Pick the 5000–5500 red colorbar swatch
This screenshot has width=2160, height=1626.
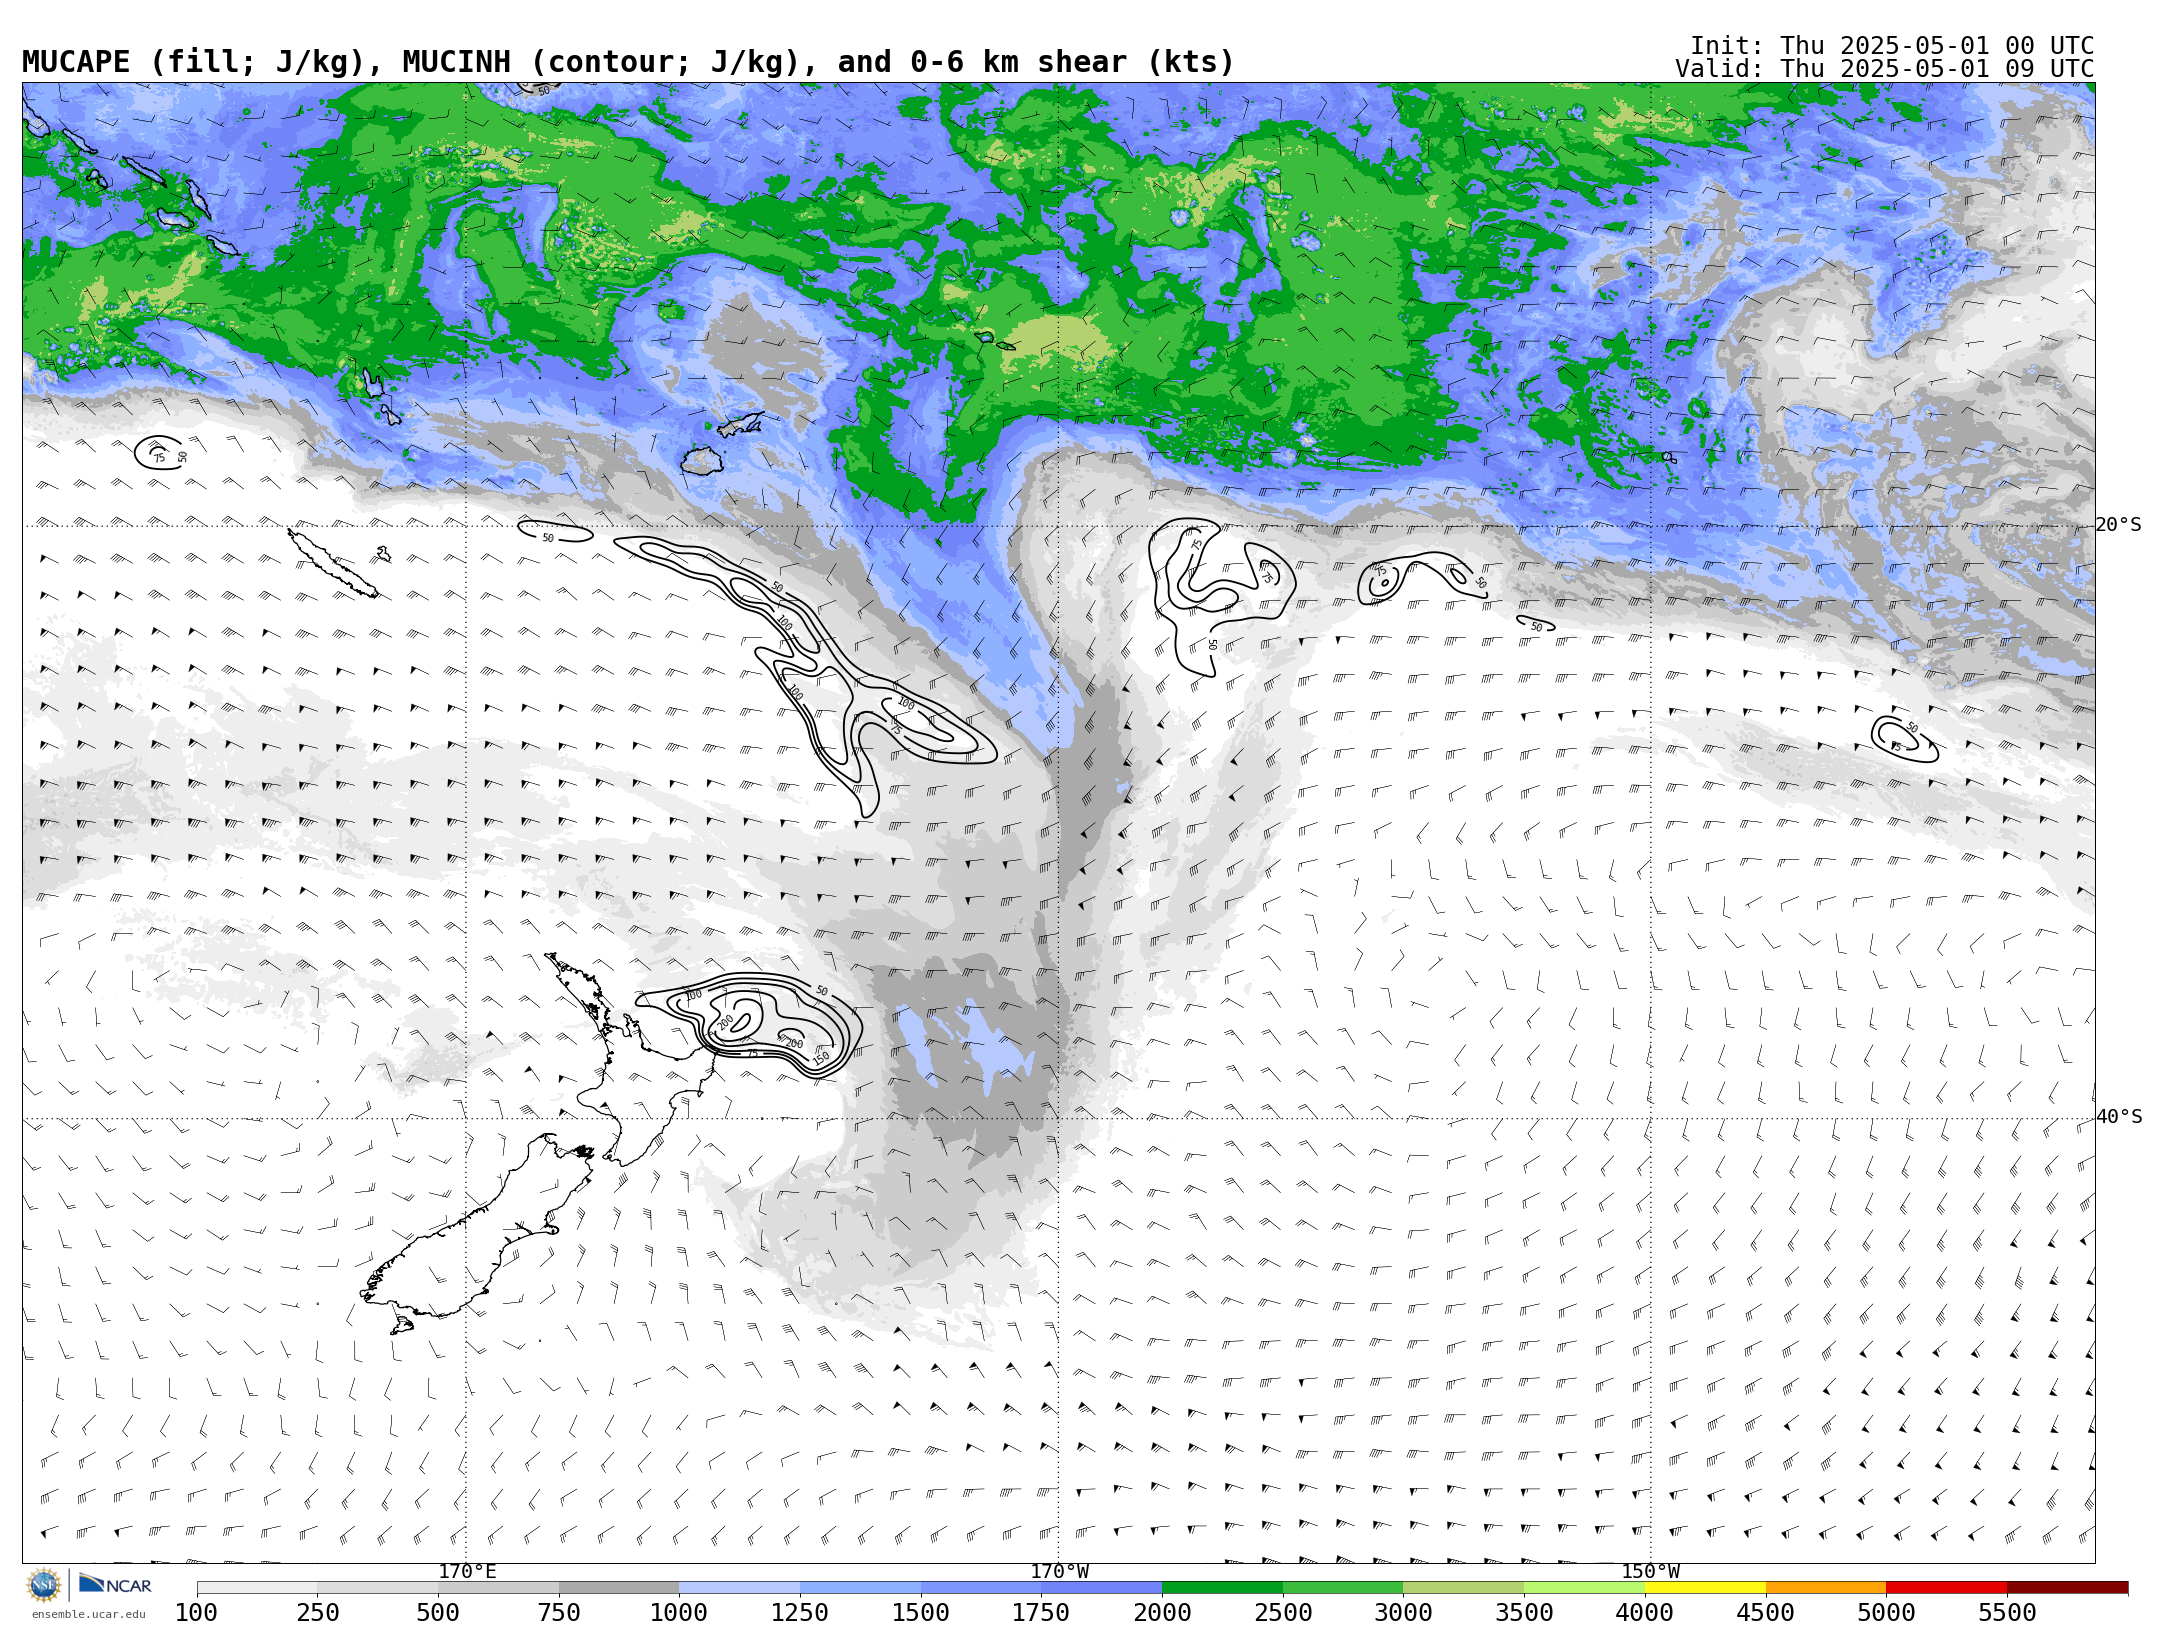(x=1946, y=1588)
